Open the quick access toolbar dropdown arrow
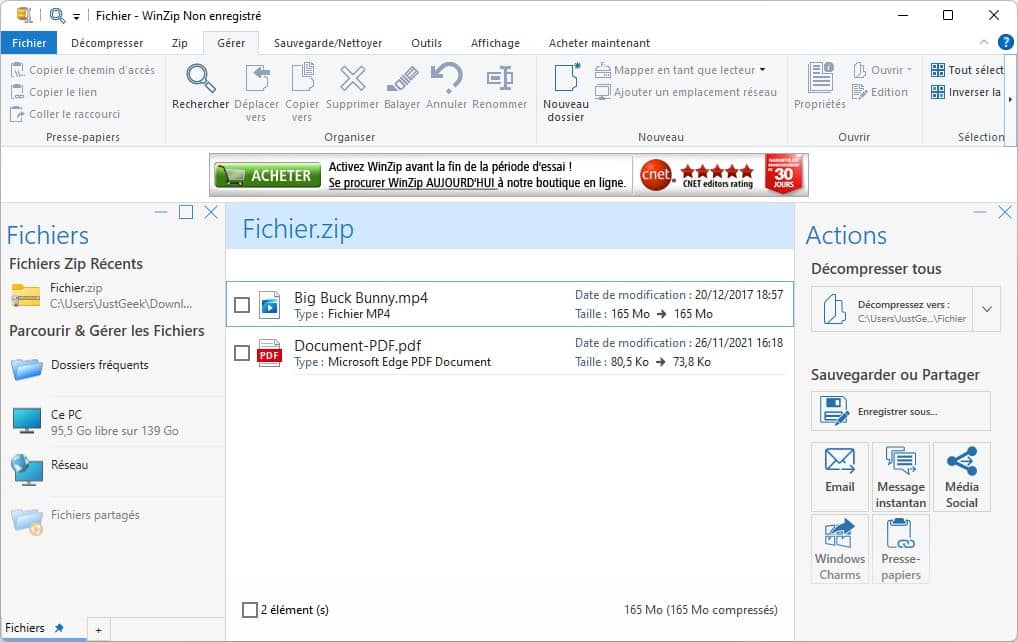1018x642 pixels. click(x=76, y=16)
